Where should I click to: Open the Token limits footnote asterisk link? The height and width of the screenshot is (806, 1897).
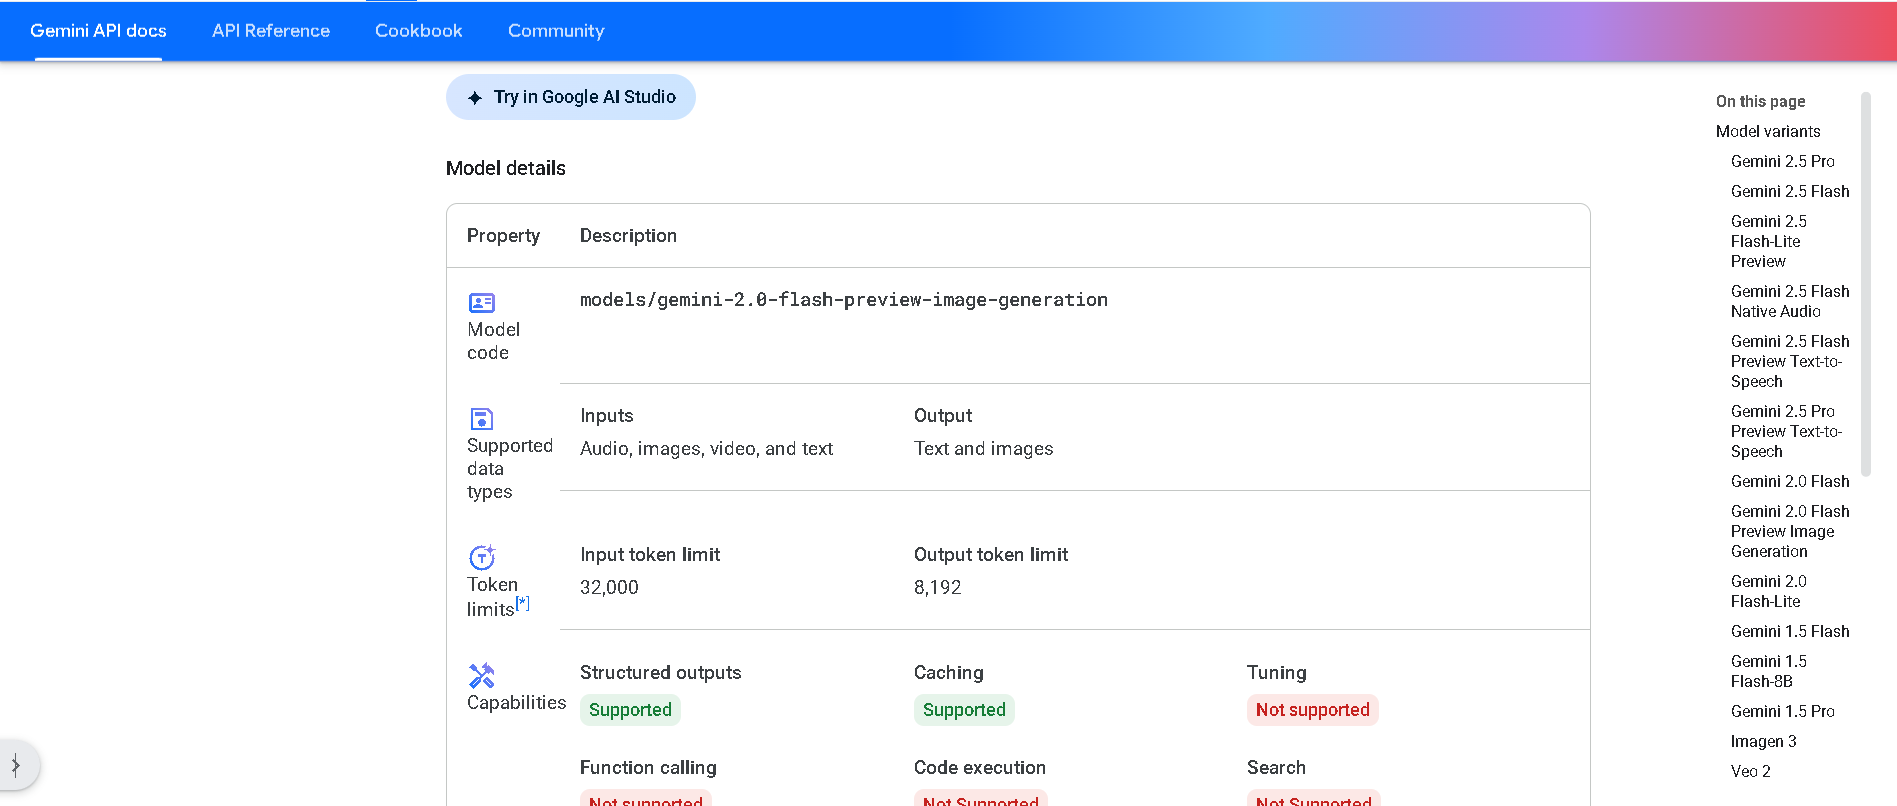(x=523, y=603)
